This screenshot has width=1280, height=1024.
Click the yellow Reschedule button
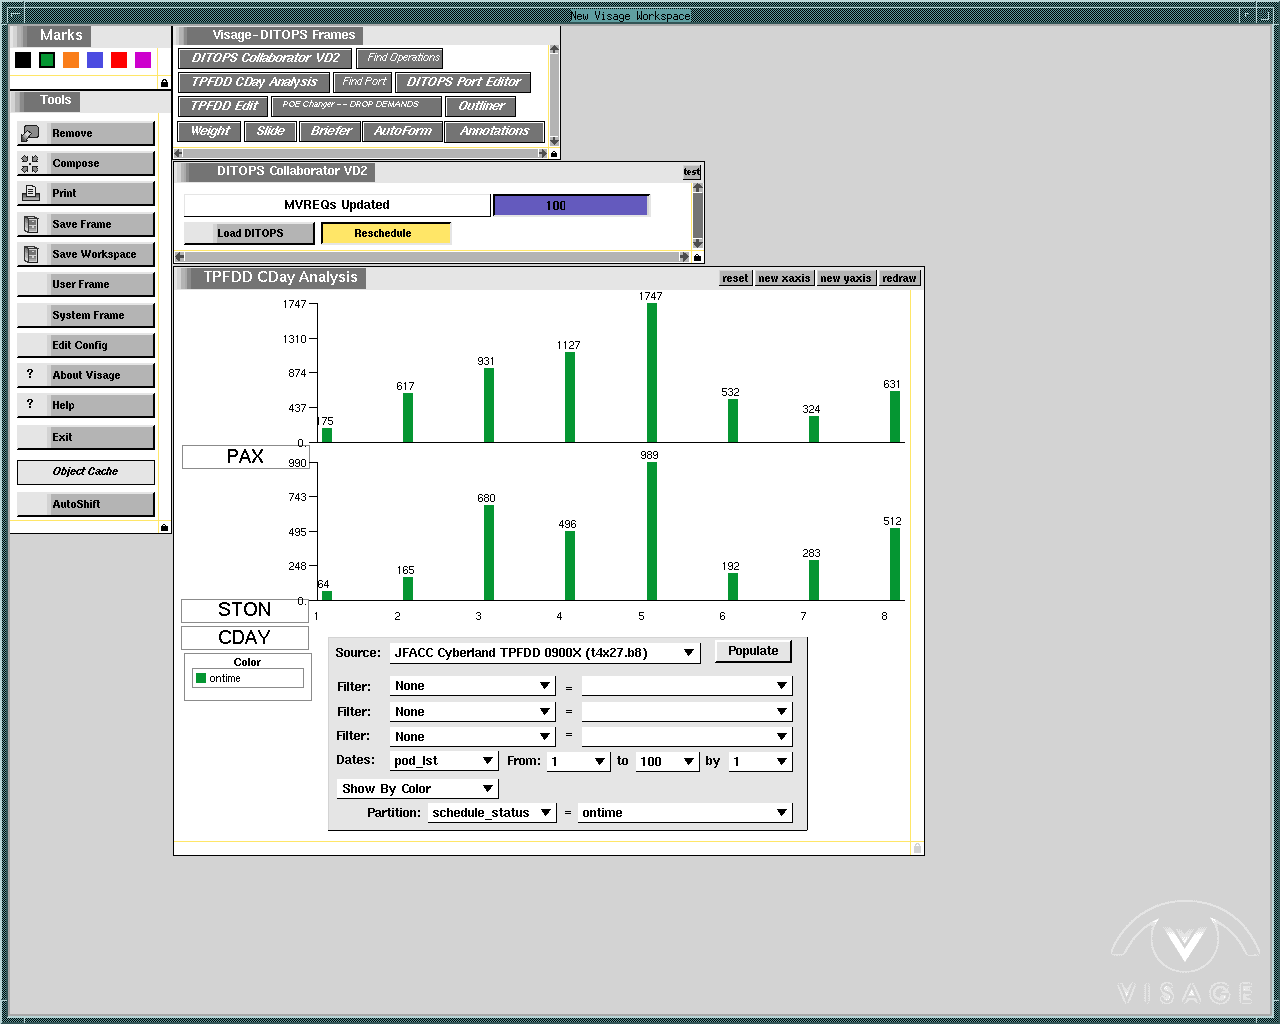tap(385, 233)
